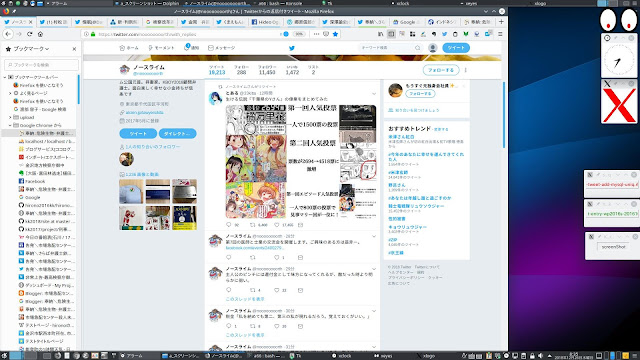Open Twitter Messages (メッセージ) link
This screenshot has width=640, height=360.
click(222, 48)
